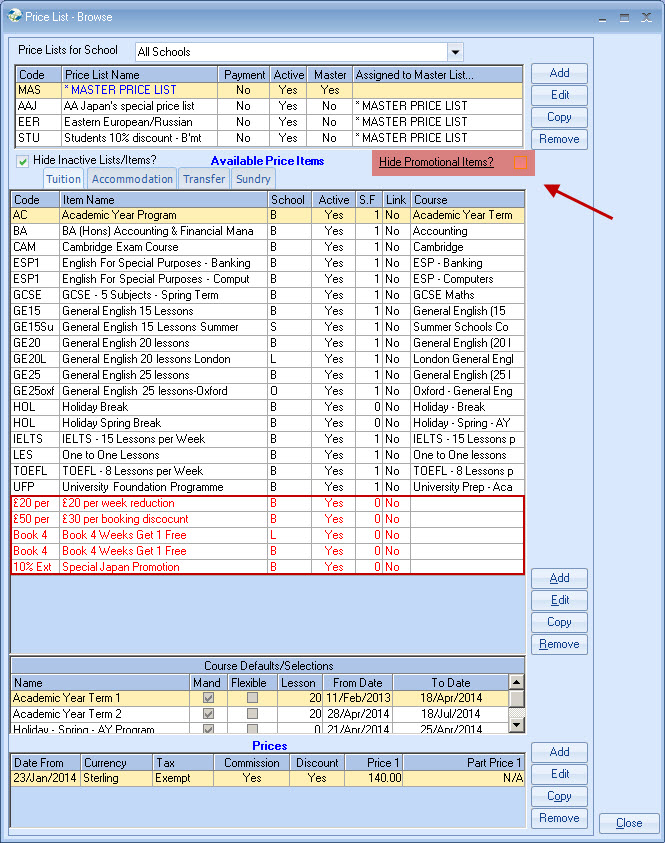
Task: Toggle Hide Inactive Lists/Items checkbox
Action: 23,161
